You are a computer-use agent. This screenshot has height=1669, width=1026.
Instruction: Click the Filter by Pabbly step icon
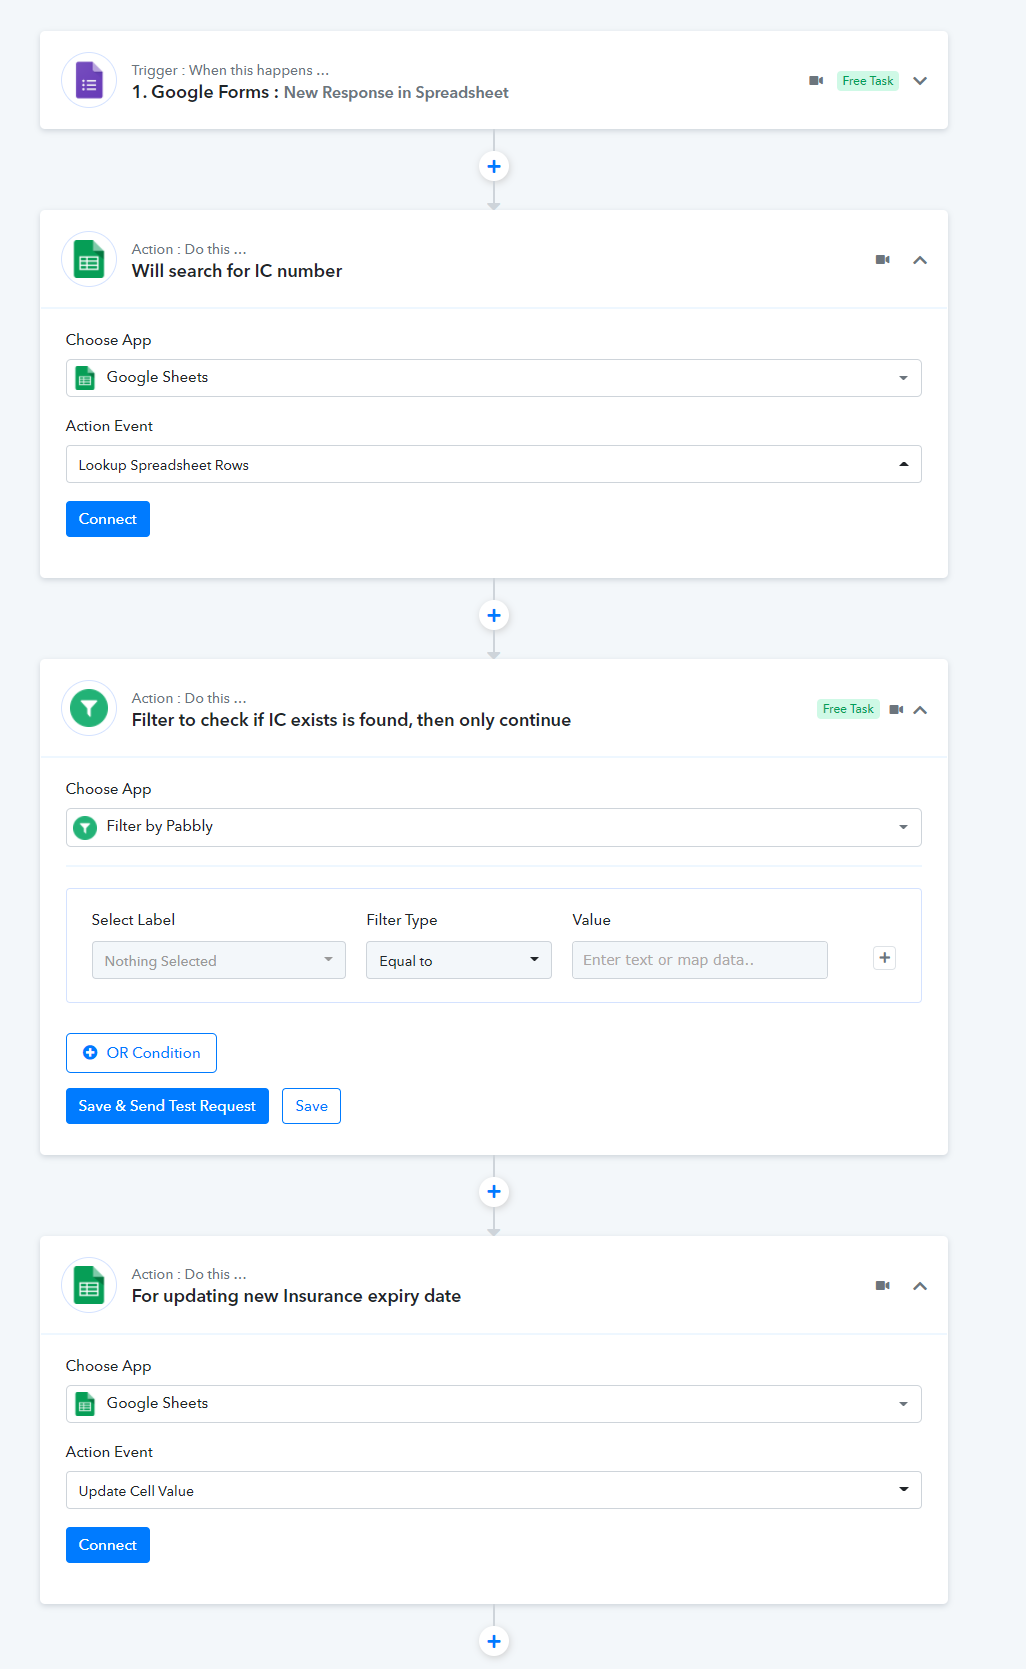pos(89,709)
